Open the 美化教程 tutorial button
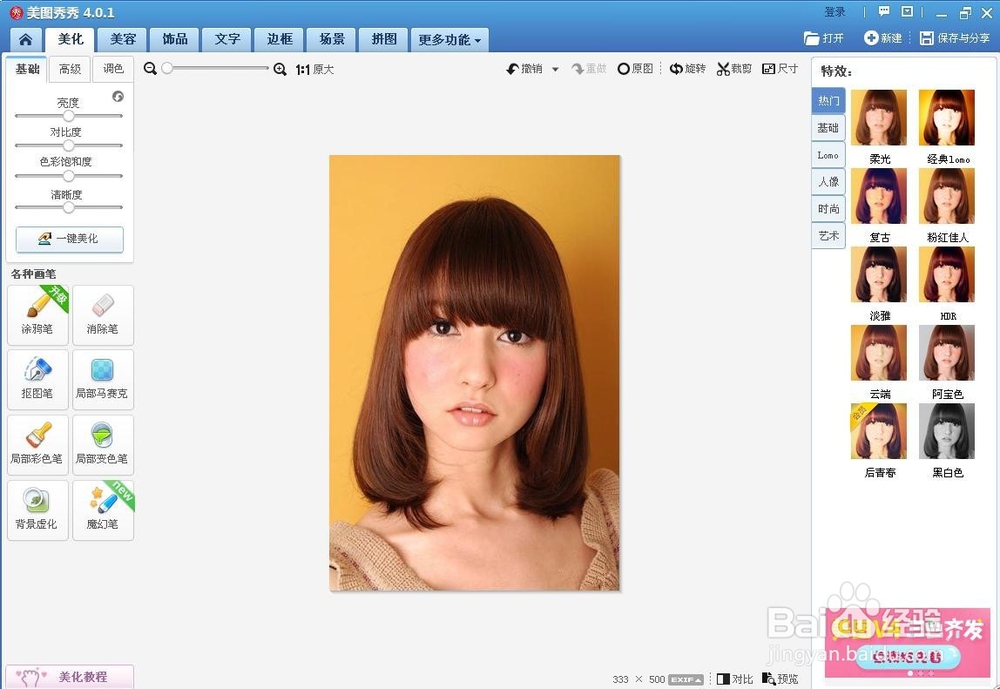1000x689 pixels. tap(70, 676)
